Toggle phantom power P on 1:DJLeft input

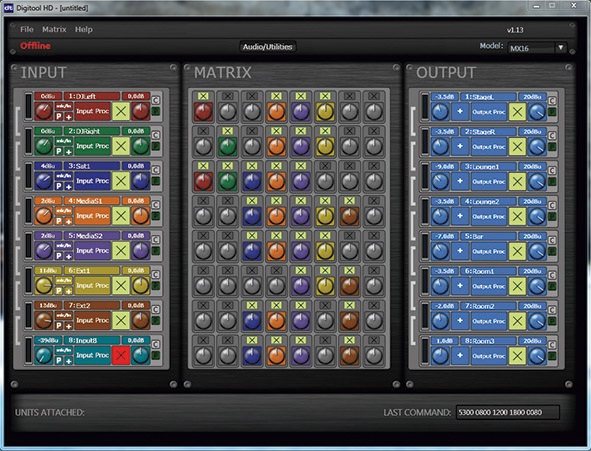[59, 117]
